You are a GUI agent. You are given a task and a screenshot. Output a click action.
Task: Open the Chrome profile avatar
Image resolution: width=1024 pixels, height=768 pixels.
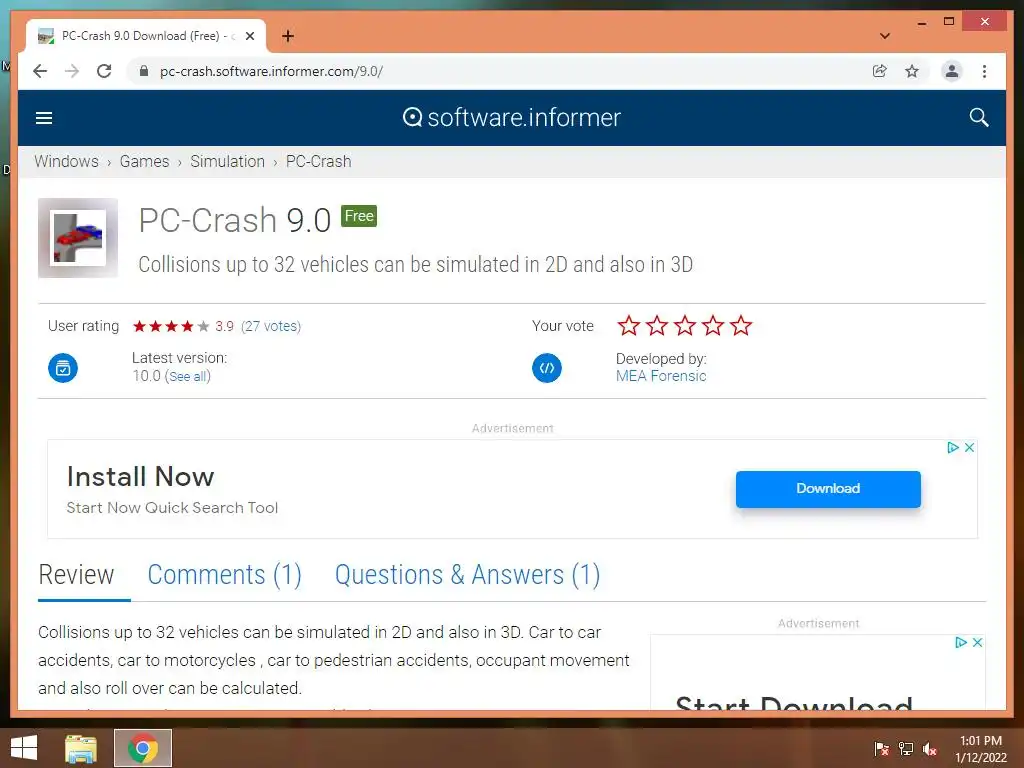tap(952, 71)
